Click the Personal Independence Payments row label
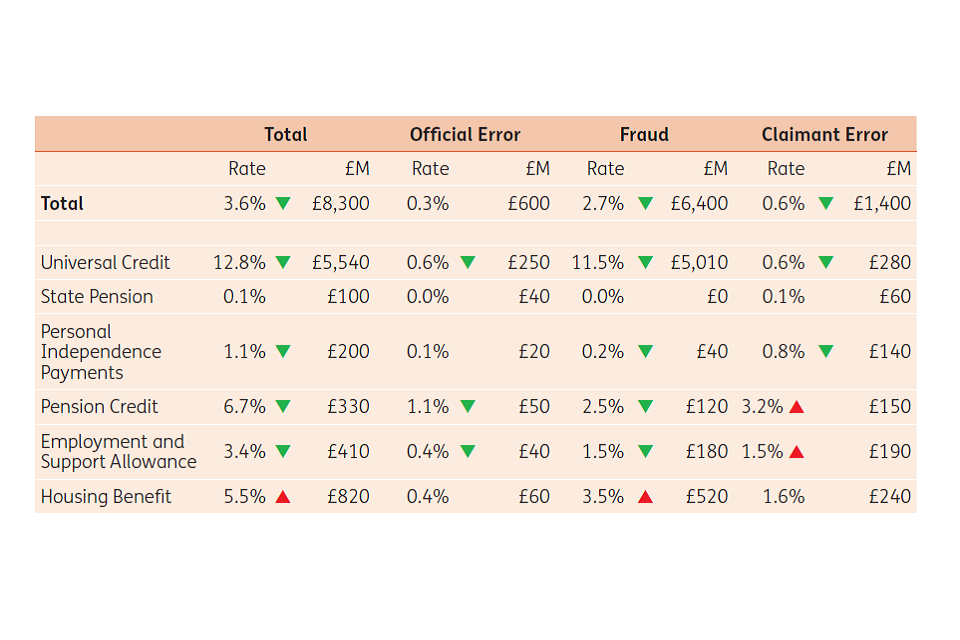Image resolution: width=960 pixels, height=640 pixels. pyautogui.click(x=100, y=351)
